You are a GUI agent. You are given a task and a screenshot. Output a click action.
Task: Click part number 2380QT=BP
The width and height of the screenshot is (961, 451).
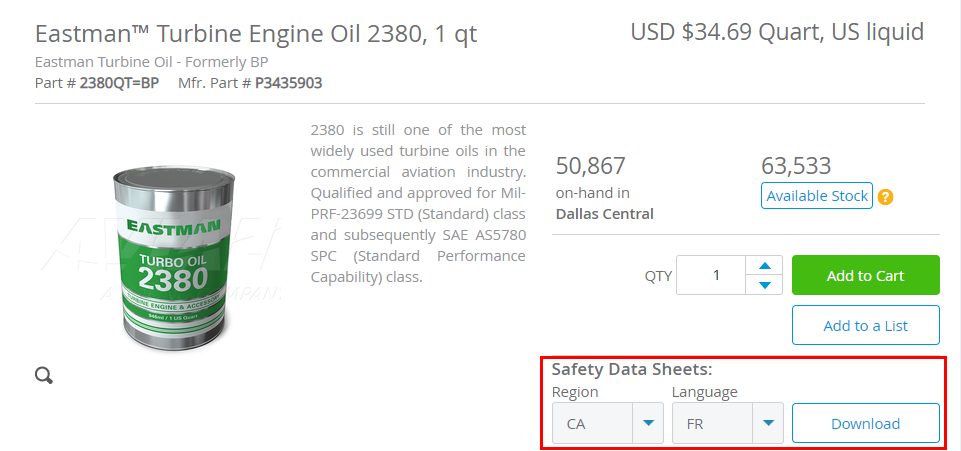coord(119,83)
